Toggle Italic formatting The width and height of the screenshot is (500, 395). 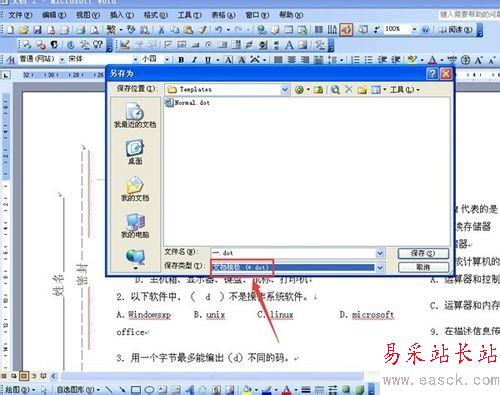[194, 60]
